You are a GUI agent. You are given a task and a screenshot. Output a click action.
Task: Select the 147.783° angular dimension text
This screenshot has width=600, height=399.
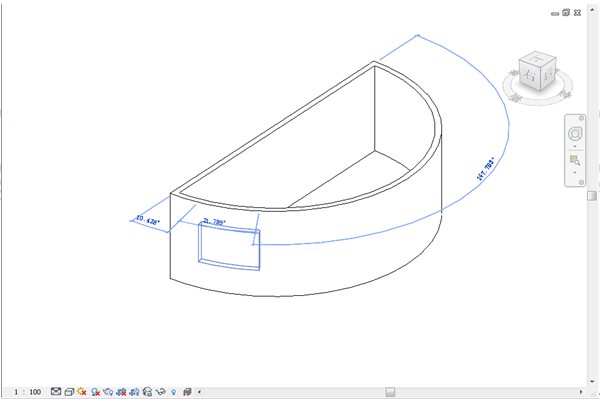485,169
